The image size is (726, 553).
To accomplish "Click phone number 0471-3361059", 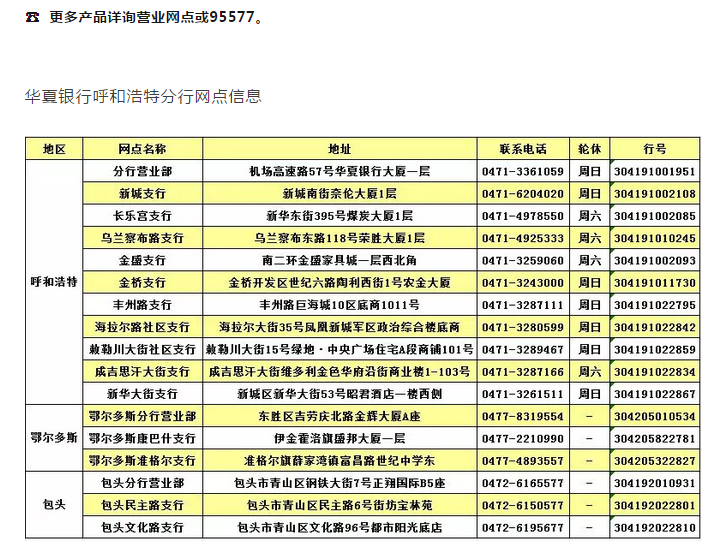I will coord(523,172).
